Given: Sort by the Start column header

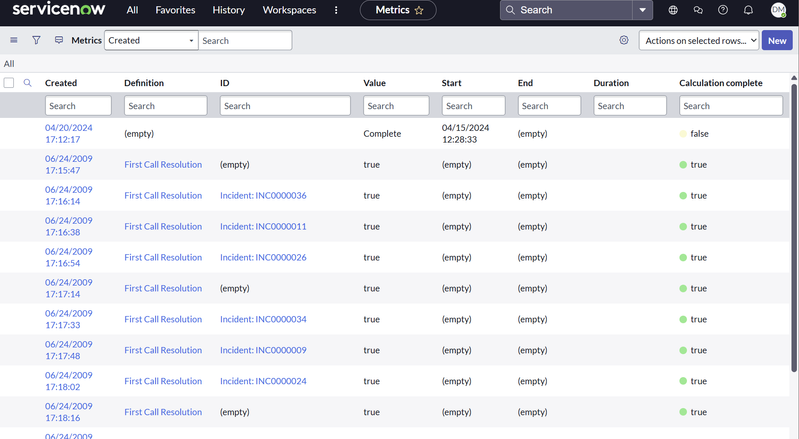Looking at the screenshot, I should 451,83.
